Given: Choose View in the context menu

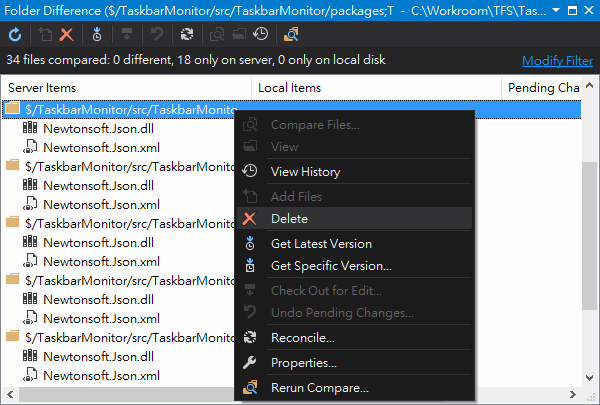Looking at the screenshot, I should (x=354, y=147).
